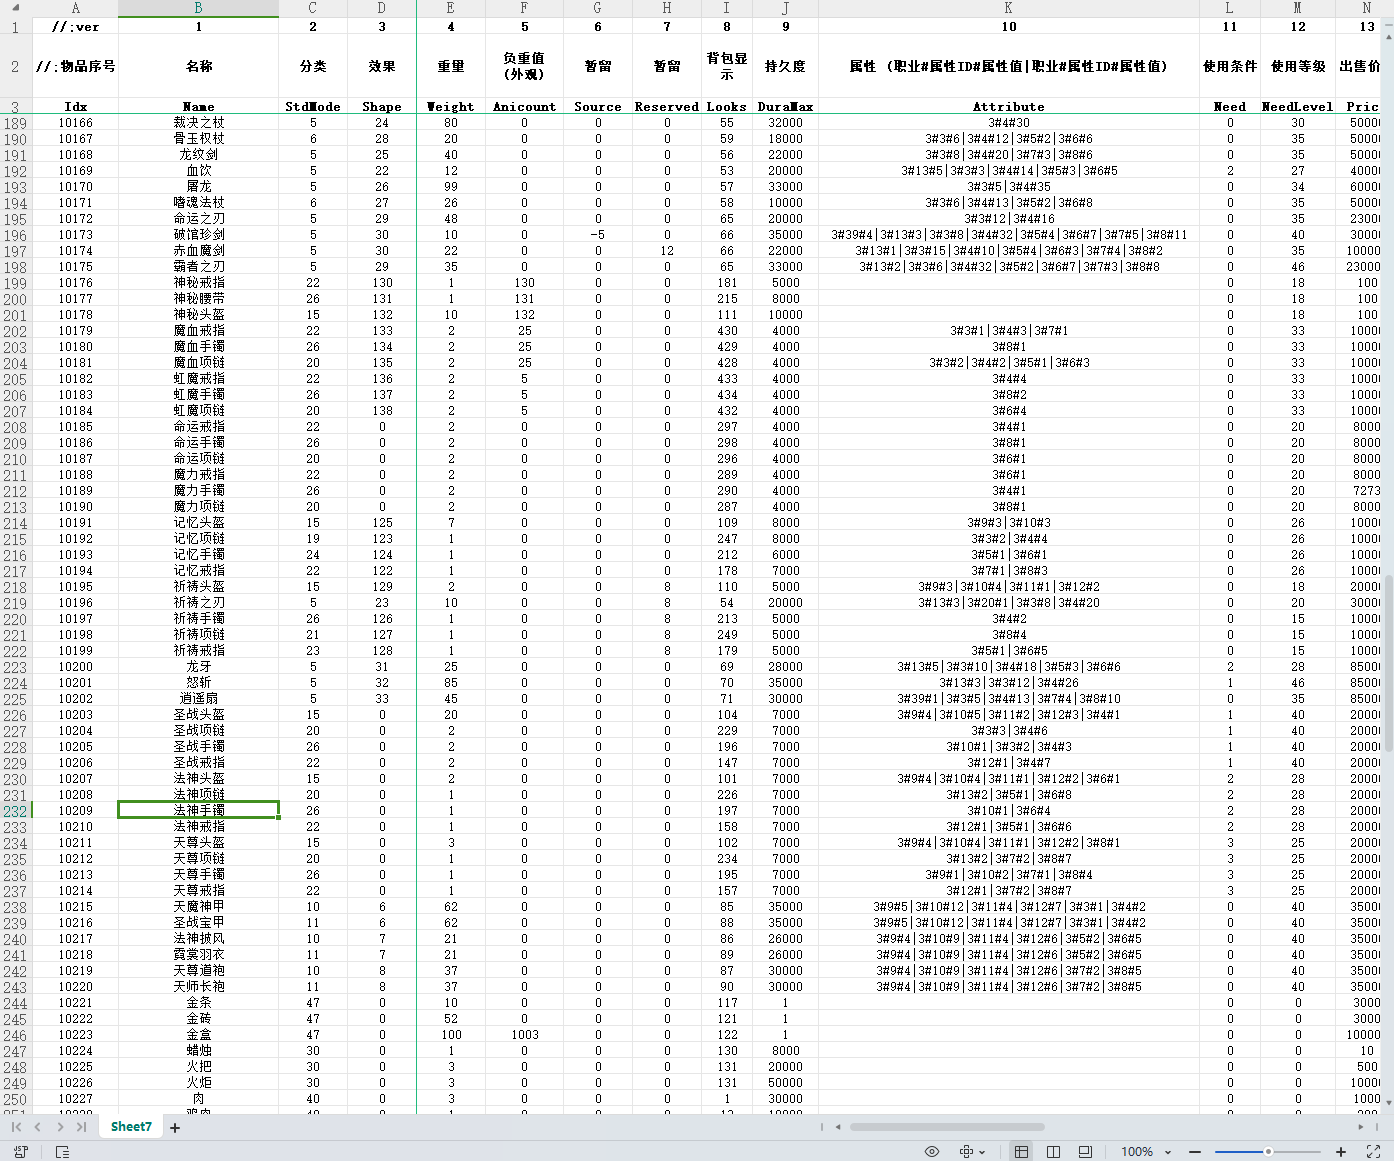This screenshot has width=1394, height=1161.
Task: Enter full screen mode icon
Action: 1373,1152
